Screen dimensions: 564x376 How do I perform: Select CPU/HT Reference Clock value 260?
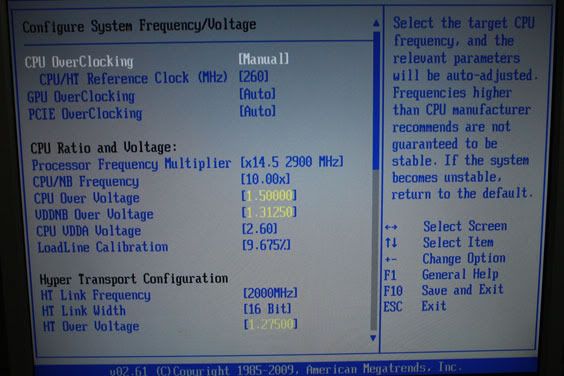pos(254,76)
